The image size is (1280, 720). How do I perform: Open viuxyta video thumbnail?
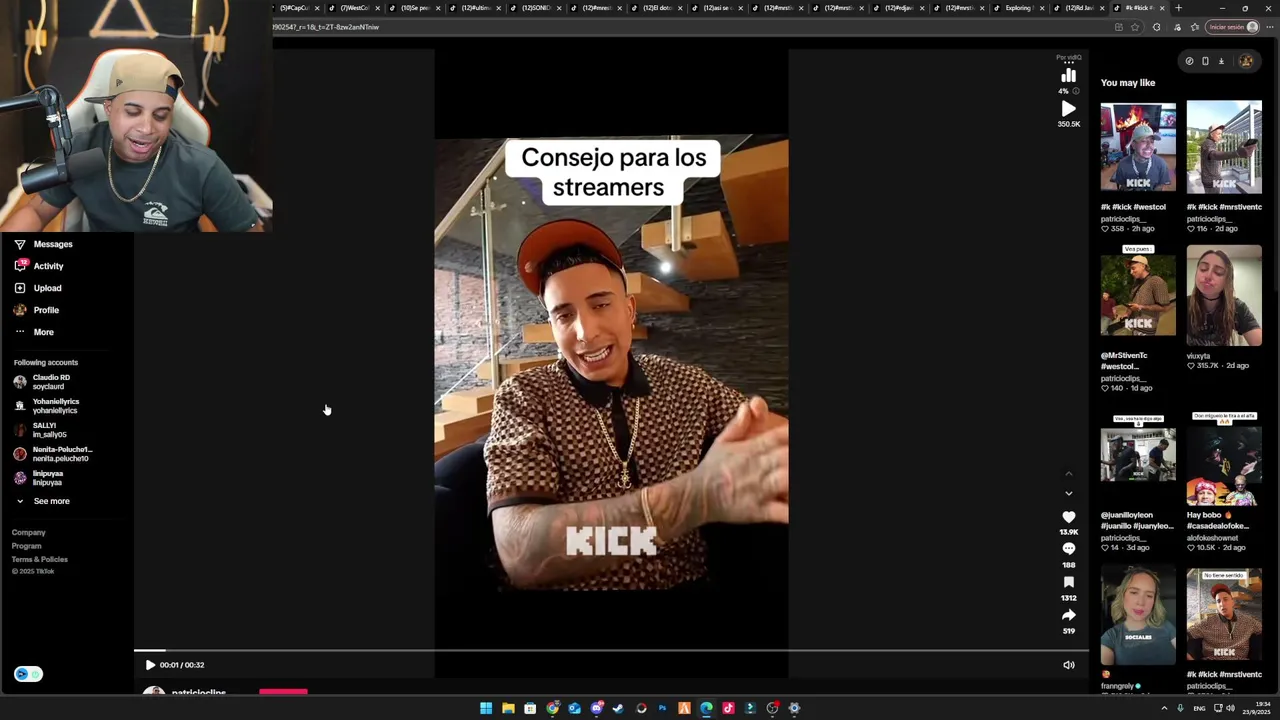[x=1224, y=295]
